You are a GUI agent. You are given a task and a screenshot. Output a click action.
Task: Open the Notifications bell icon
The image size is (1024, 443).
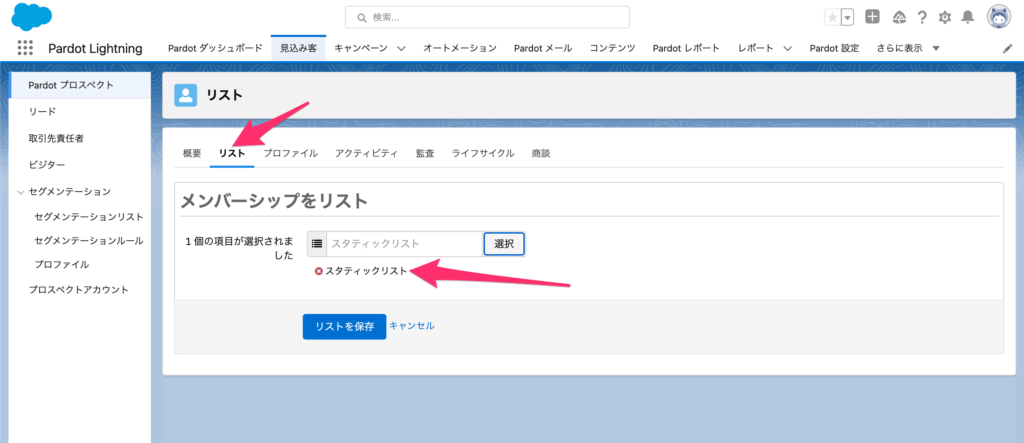pos(968,18)
